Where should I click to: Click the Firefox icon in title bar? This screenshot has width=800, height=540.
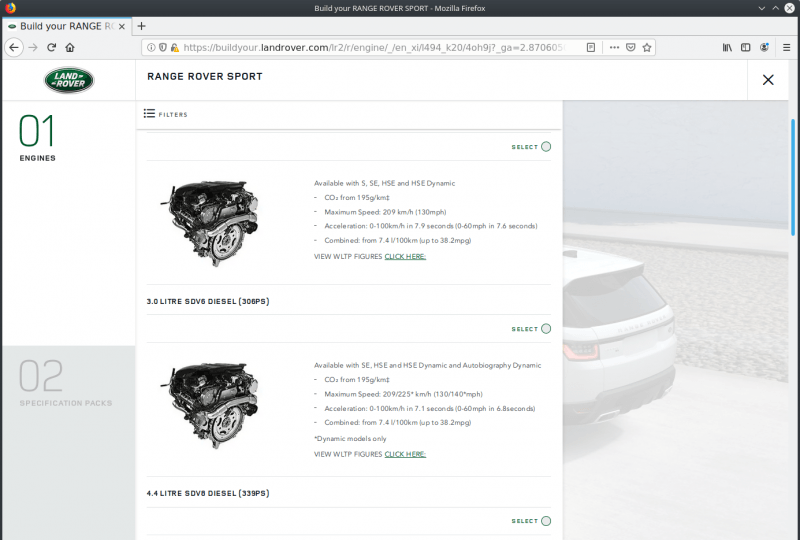click(10, 8)
